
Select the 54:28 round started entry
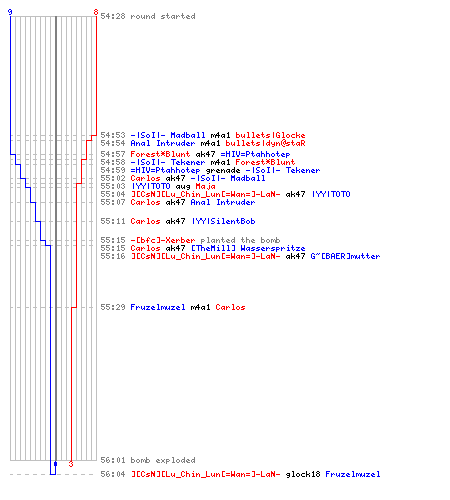[148, 16]
